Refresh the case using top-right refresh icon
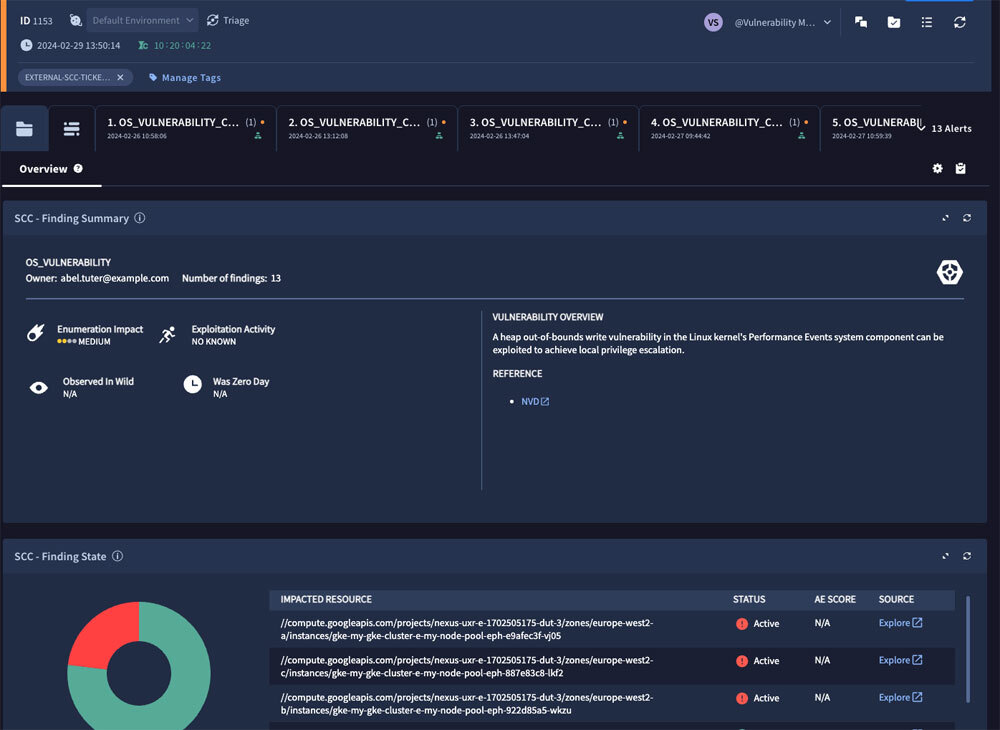The image size is (1000, 730). click(x=960, y=22)
